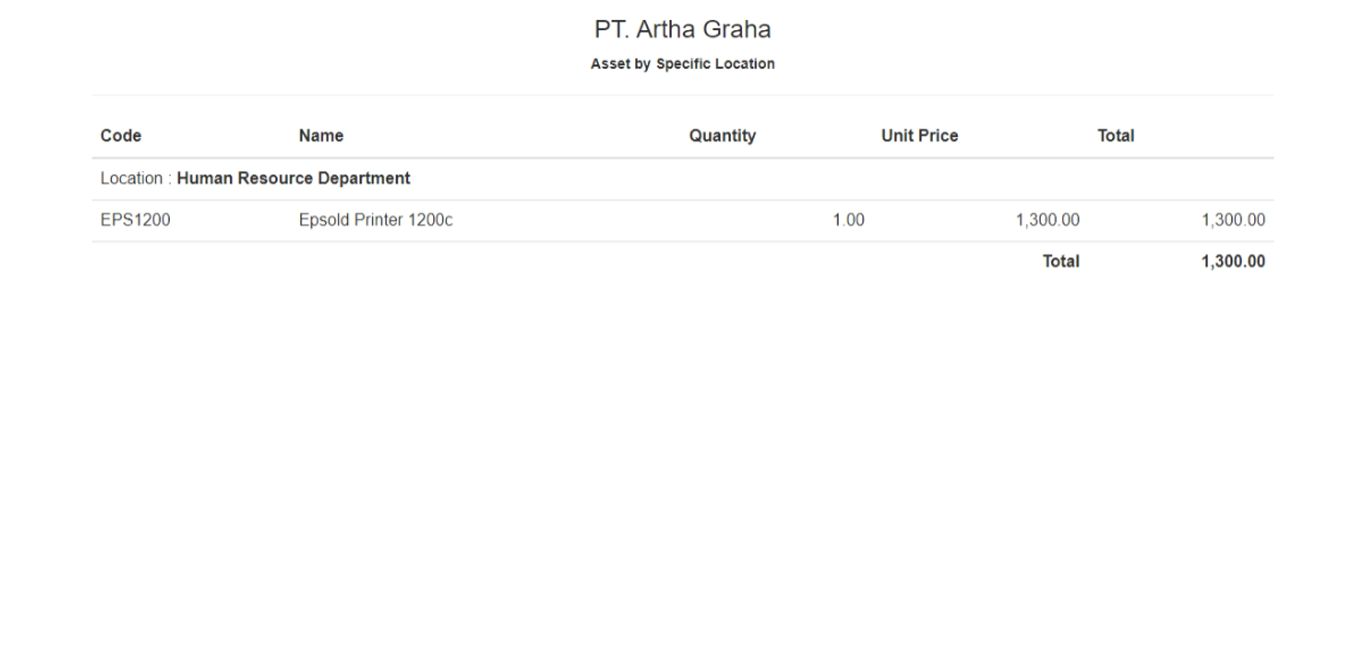Click the non-bold total in the EPS1200 row
The height and width of the screenshot is (657, 1366).
coord(1233,221)
